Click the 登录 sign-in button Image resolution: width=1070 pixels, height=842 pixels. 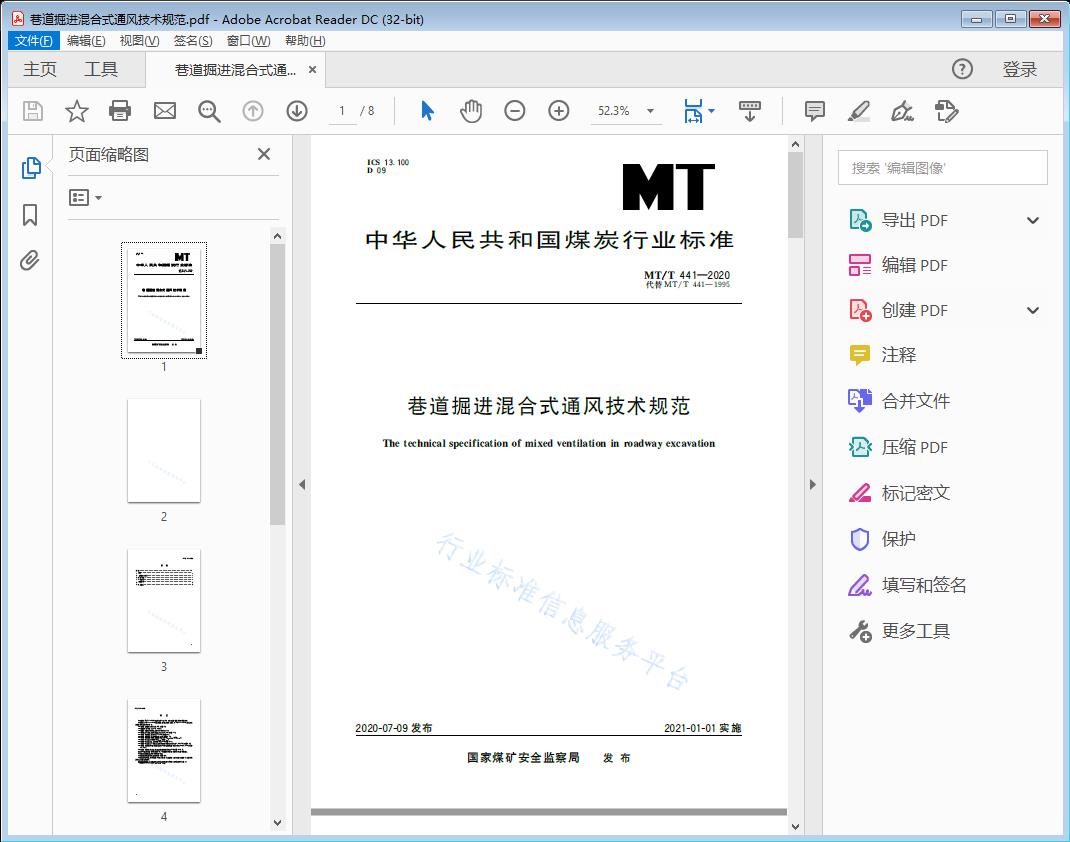[x=1019, y=69]
